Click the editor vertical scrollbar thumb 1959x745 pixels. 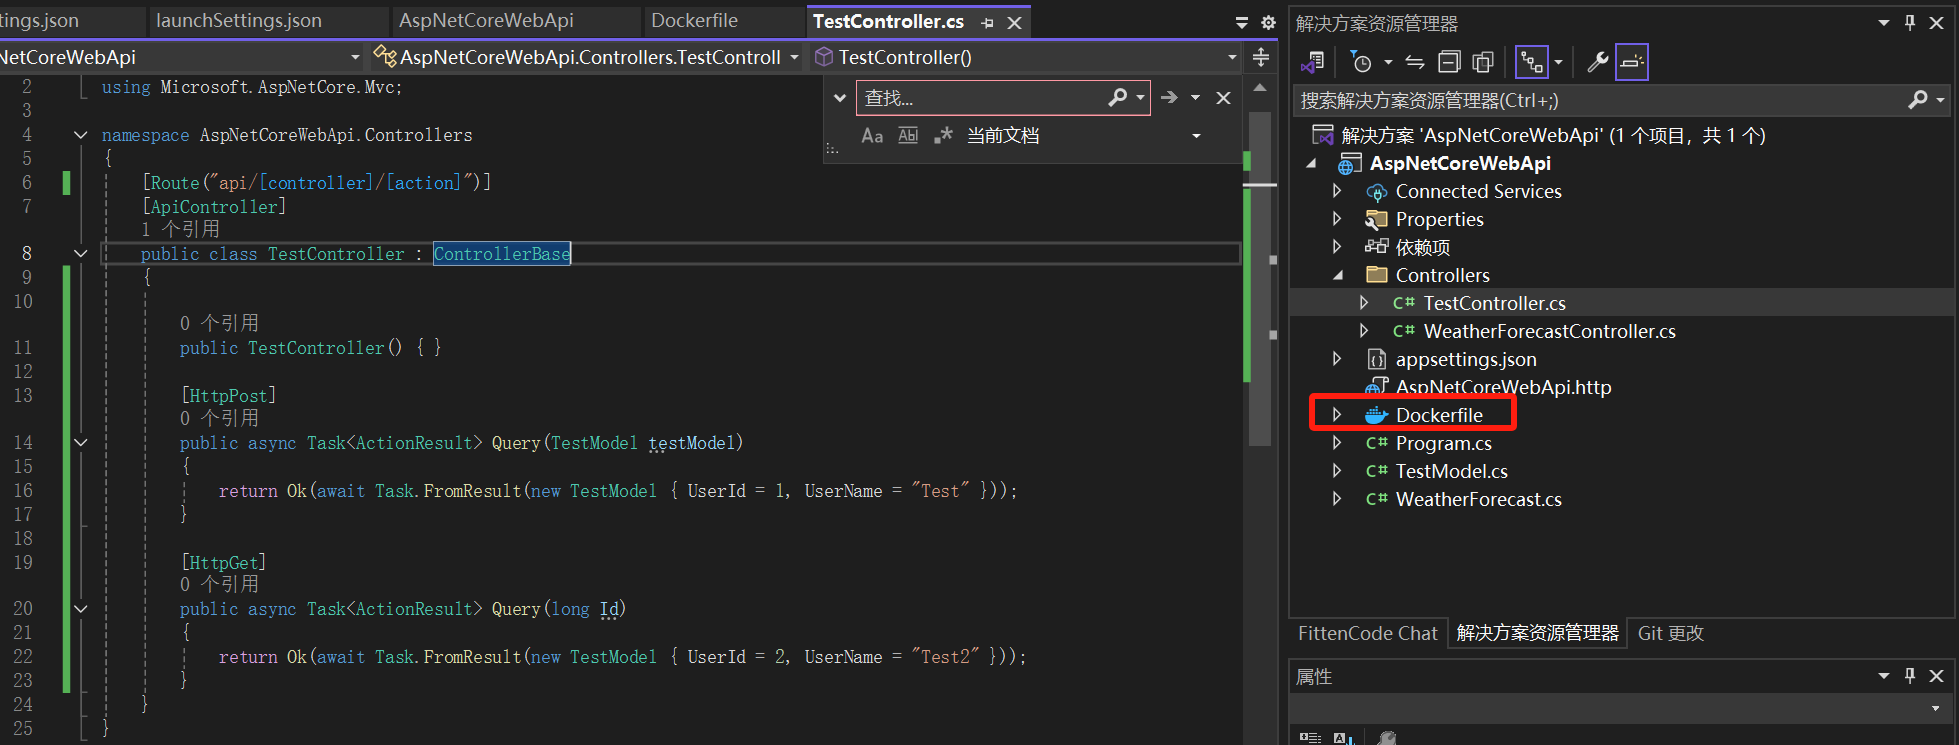pyautogui.click(x=1260, y=278)
